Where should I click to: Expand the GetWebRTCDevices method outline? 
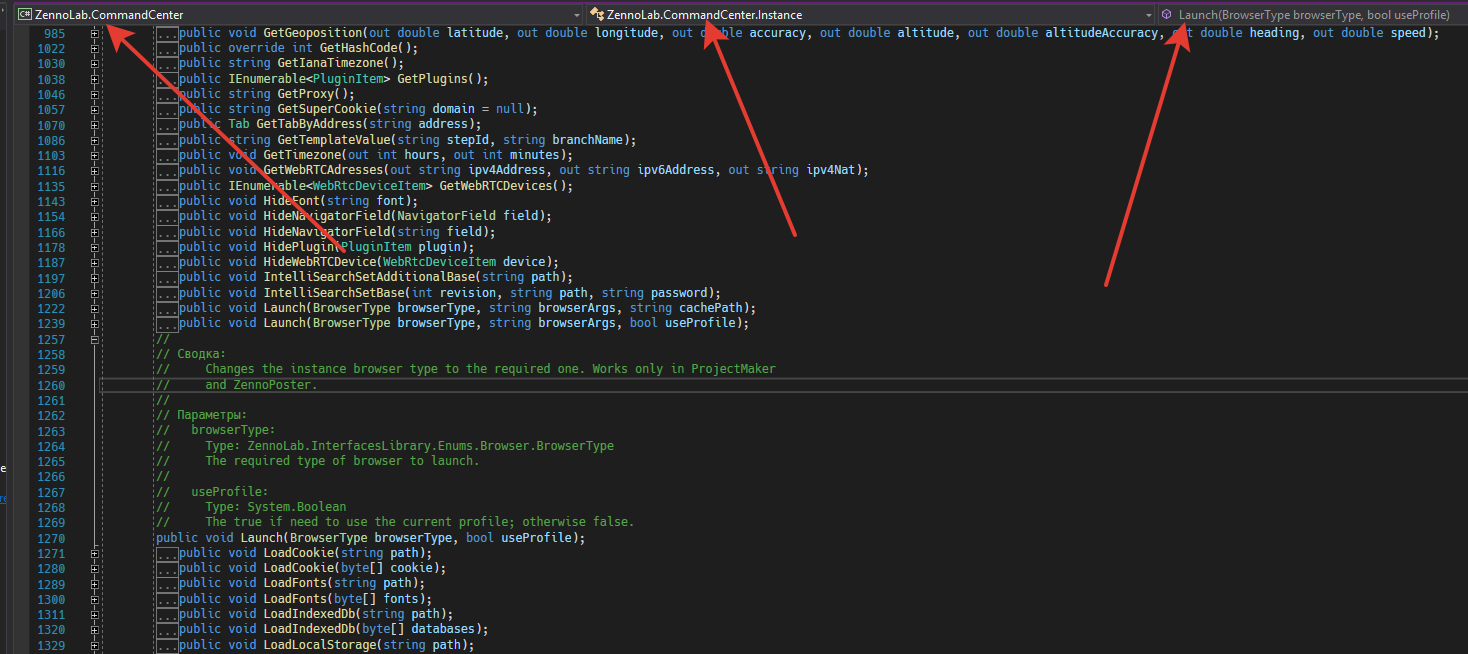tap(95, 186)
